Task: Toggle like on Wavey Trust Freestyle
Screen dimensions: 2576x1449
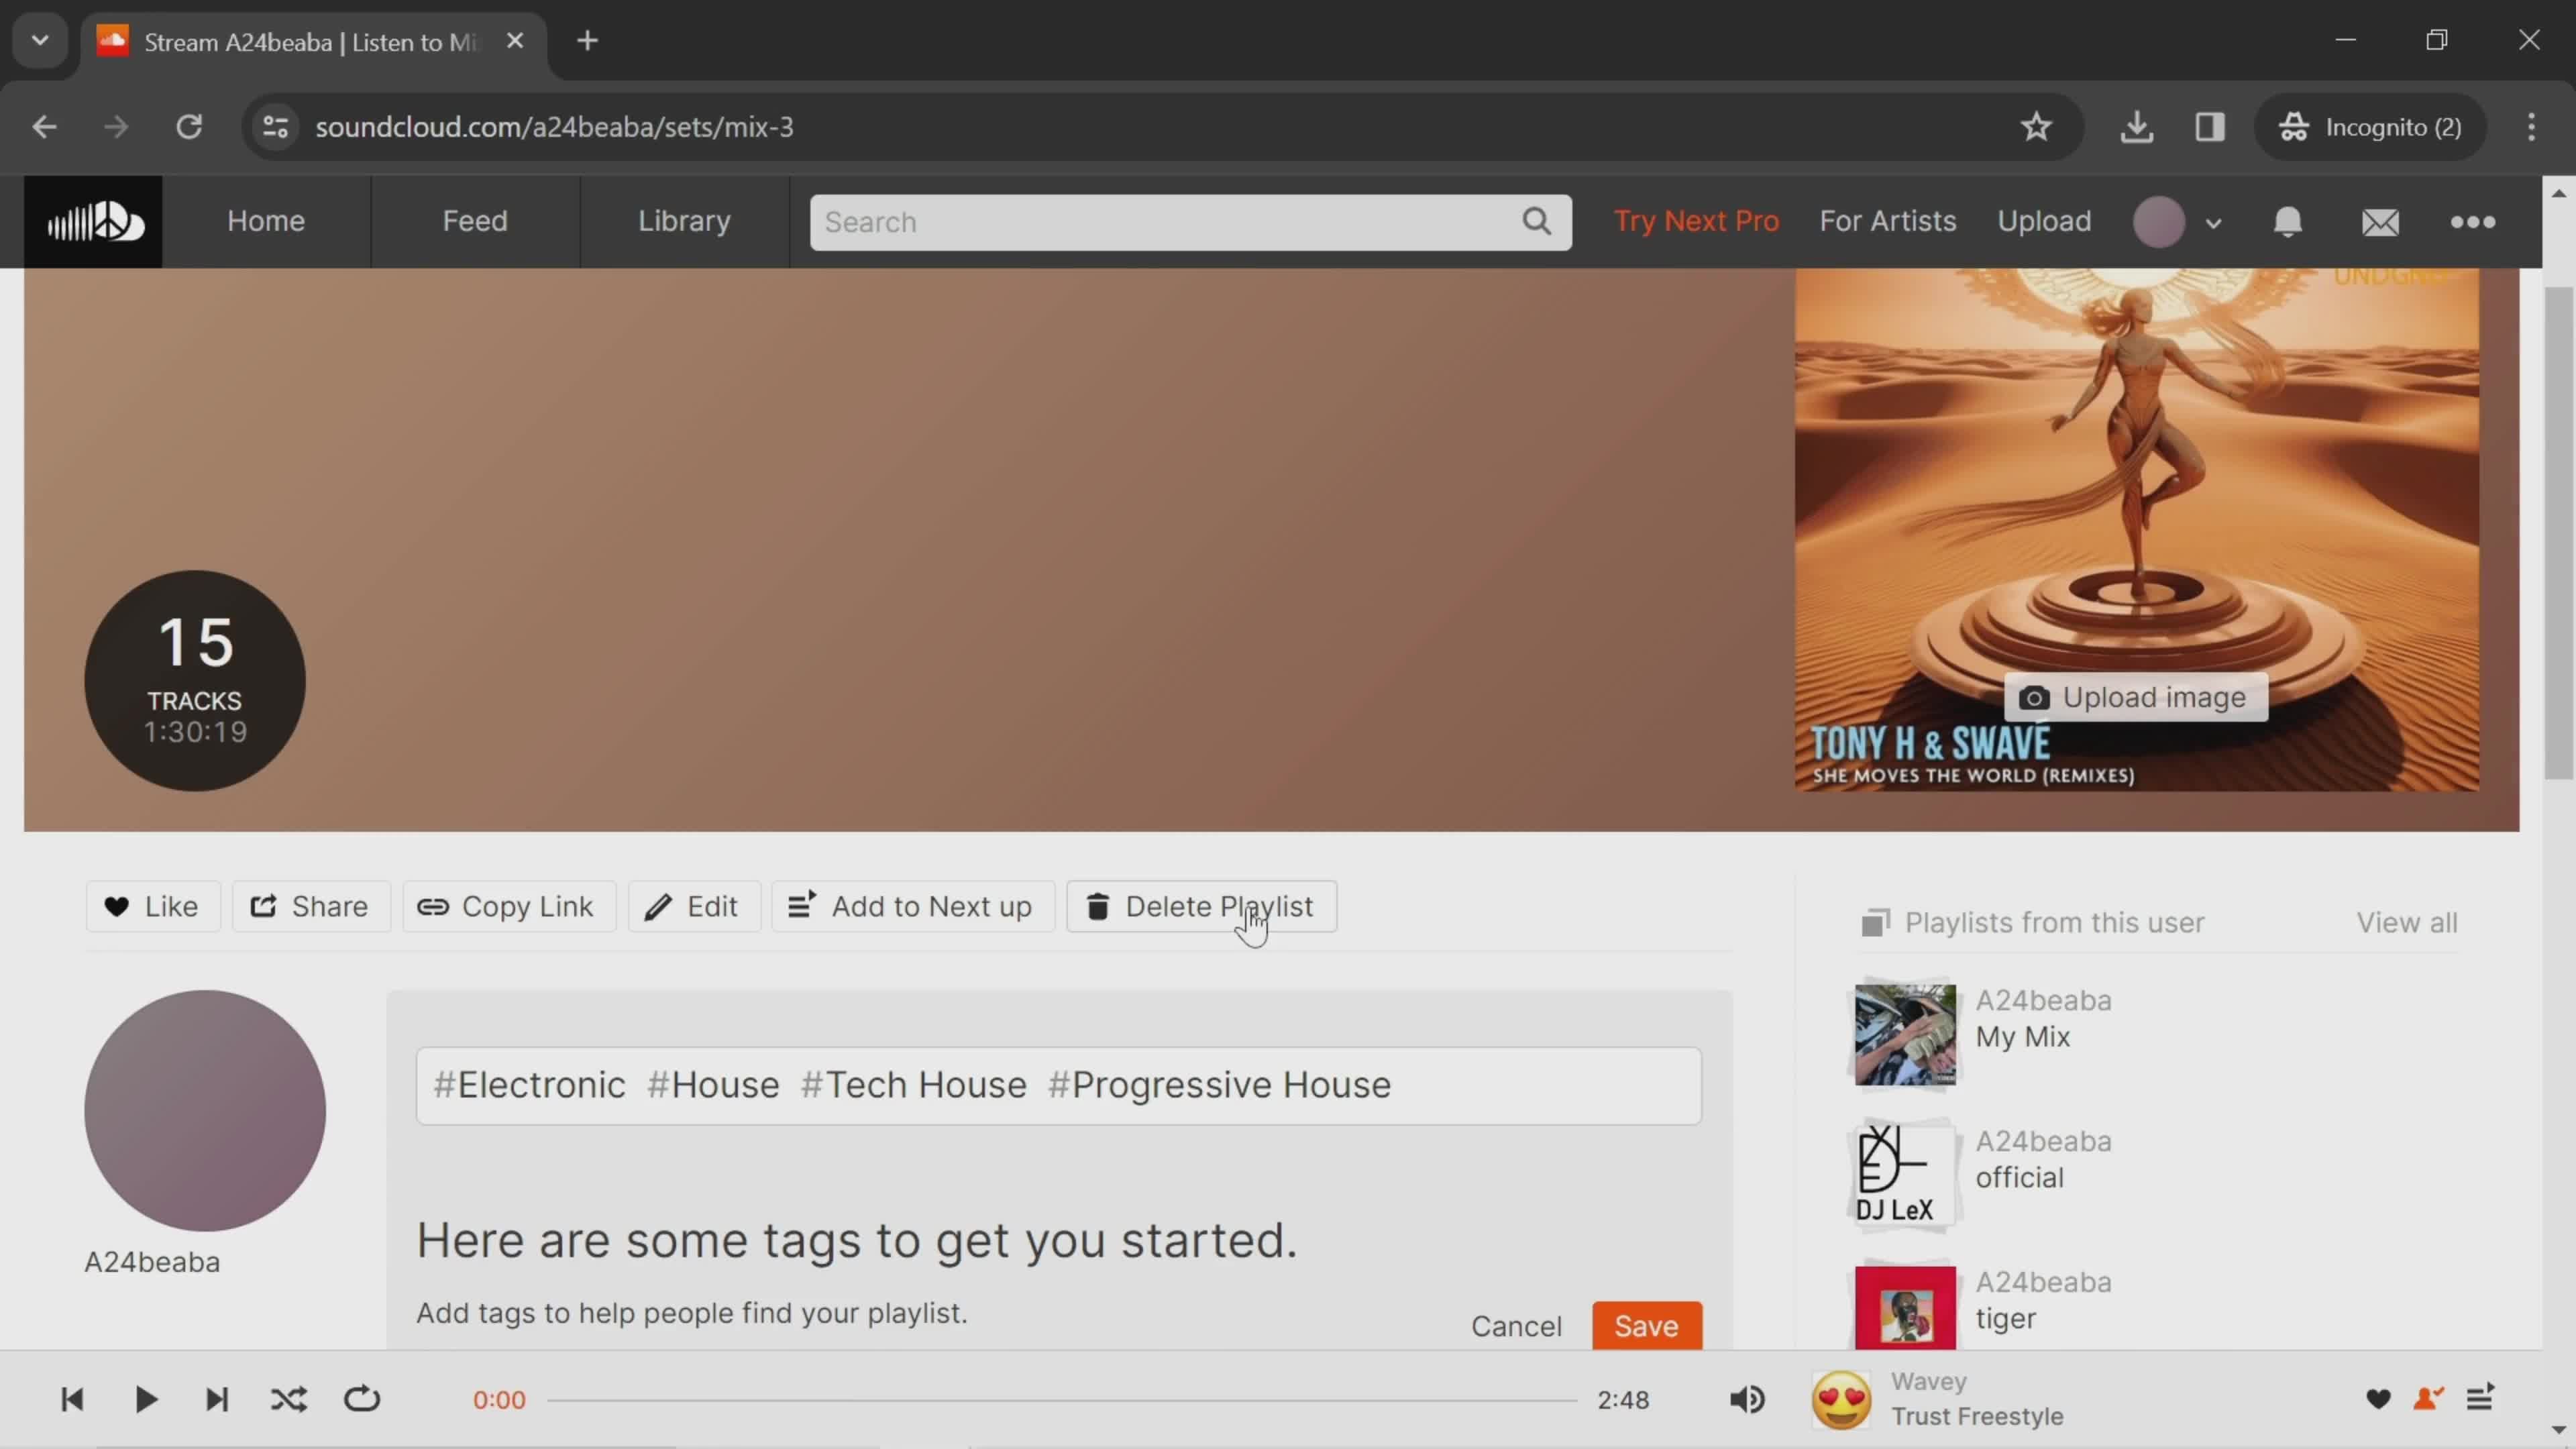Action: [x=2379, y=1398]
